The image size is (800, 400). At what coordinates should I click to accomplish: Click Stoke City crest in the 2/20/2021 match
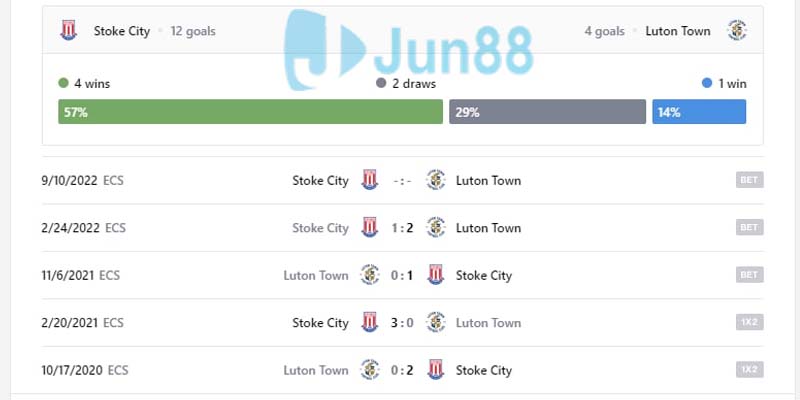(370, 323)
